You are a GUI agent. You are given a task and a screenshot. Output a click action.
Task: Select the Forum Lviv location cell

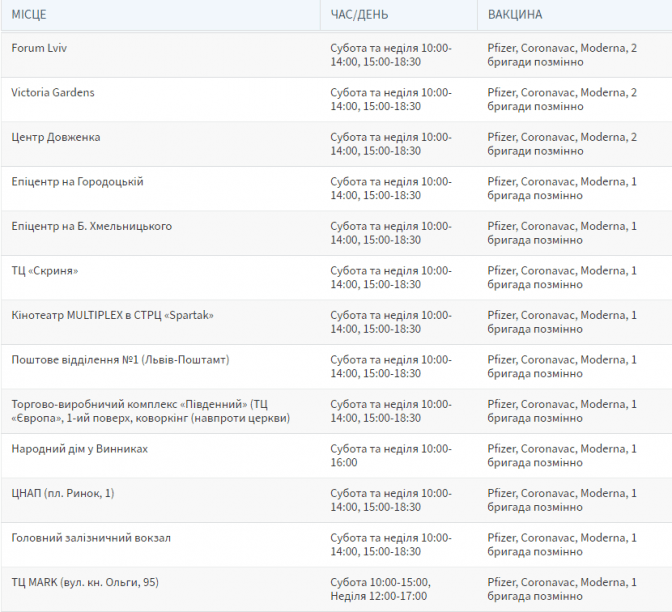point(39,48)
